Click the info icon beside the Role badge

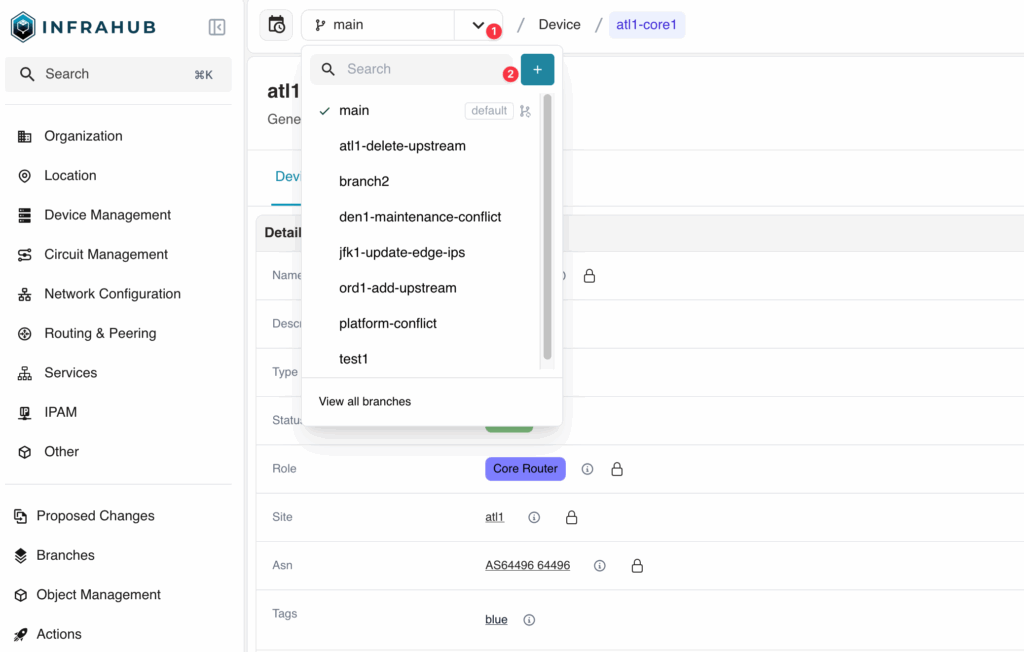point(587,468)
